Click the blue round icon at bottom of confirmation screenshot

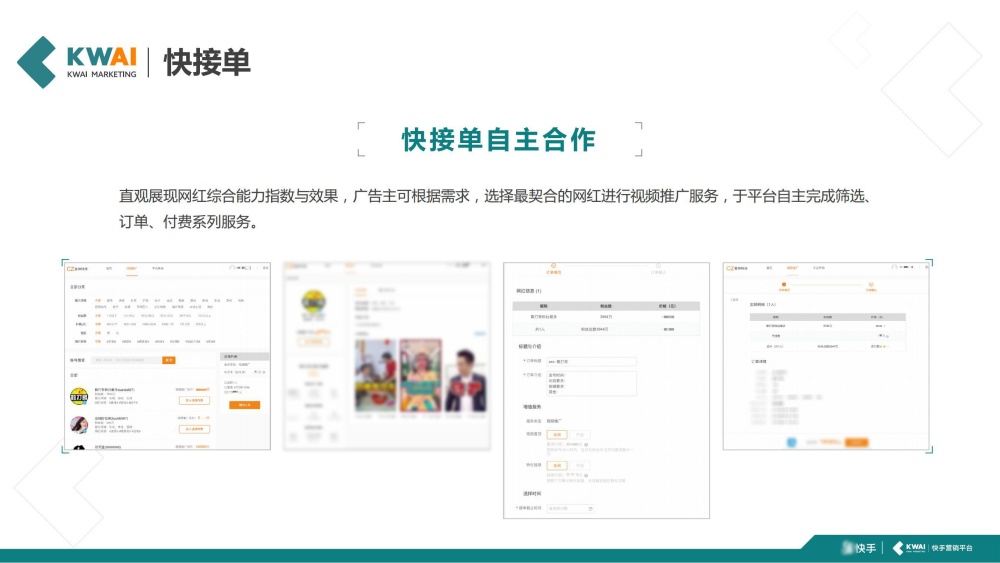[x=791, y=442]
